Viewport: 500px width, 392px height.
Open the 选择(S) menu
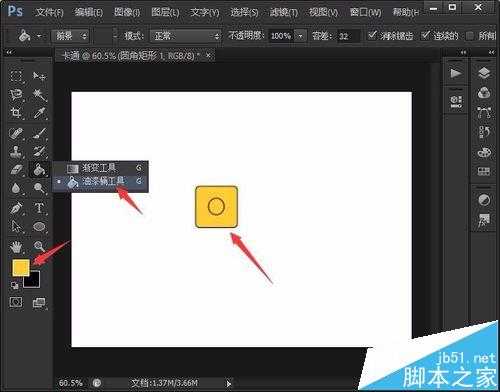pyautogui.click(x=244, y=13)
